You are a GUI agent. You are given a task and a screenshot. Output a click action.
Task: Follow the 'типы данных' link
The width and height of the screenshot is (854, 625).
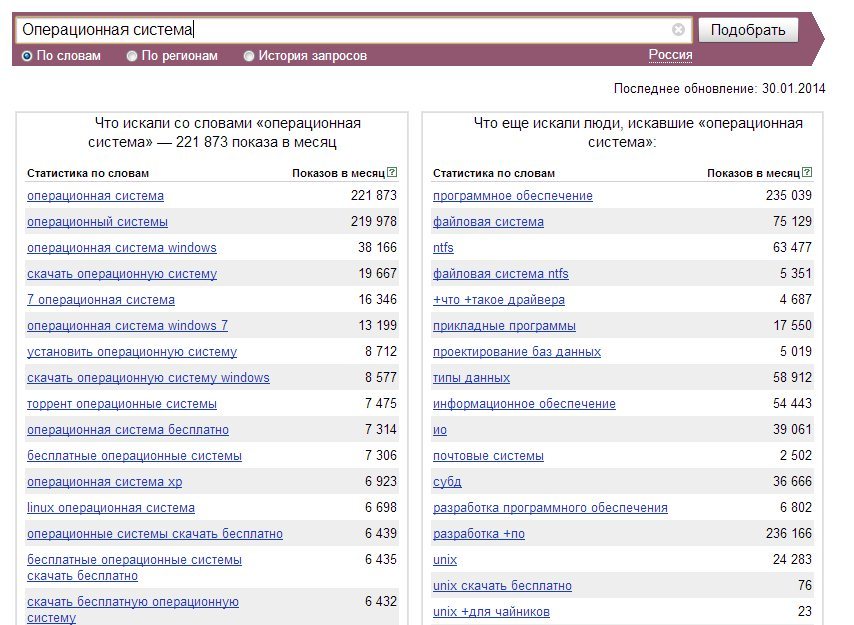coord(471,378)
